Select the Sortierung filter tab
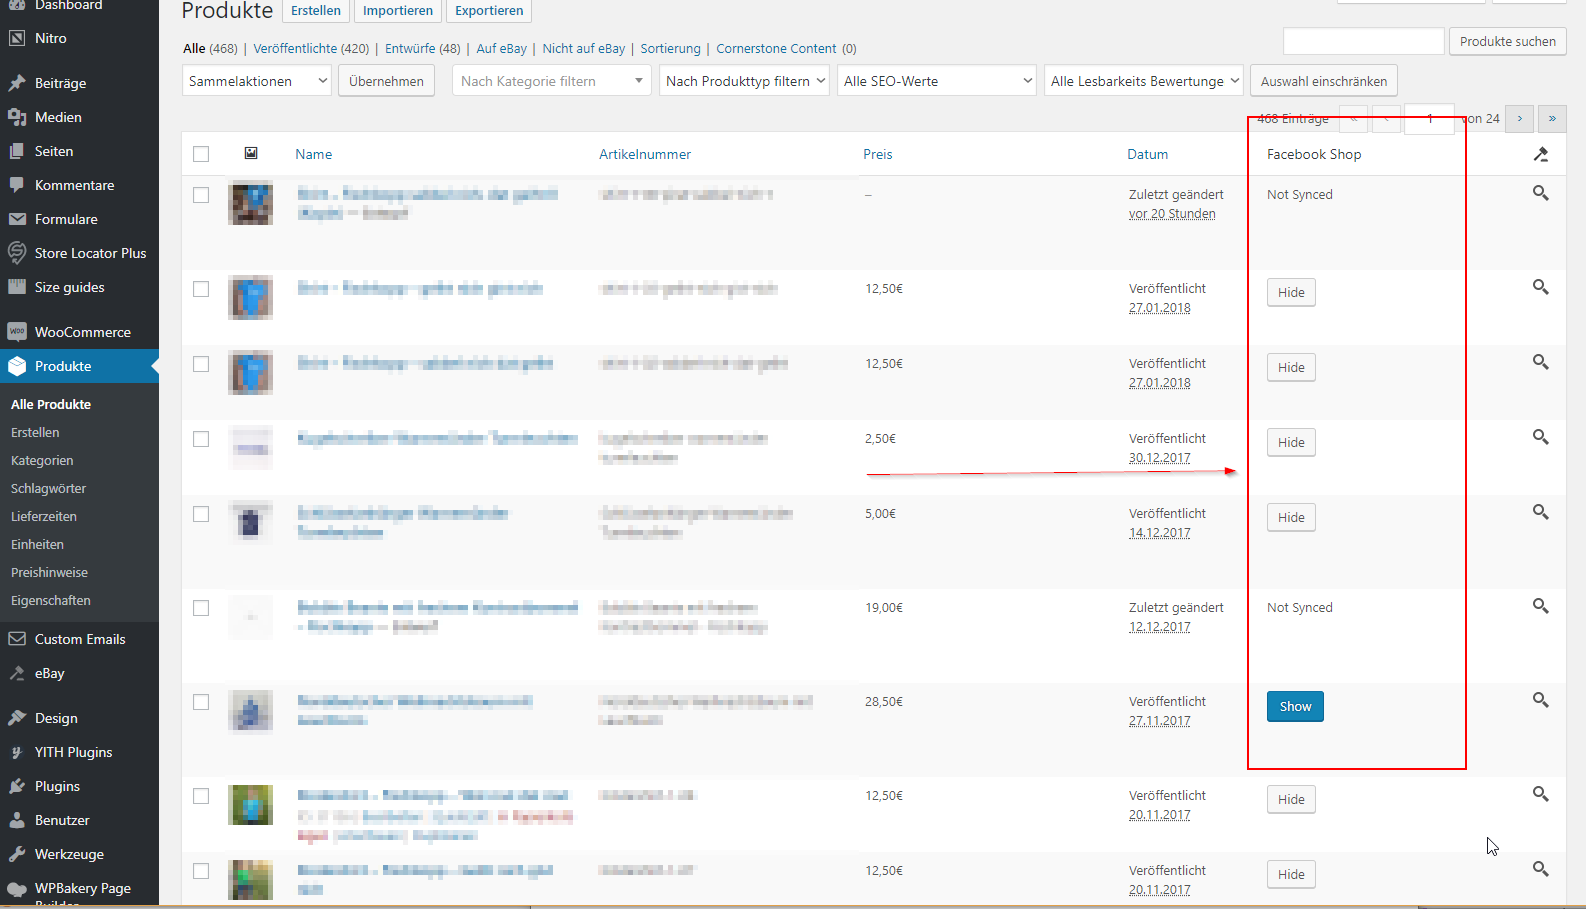 [670, 48]
